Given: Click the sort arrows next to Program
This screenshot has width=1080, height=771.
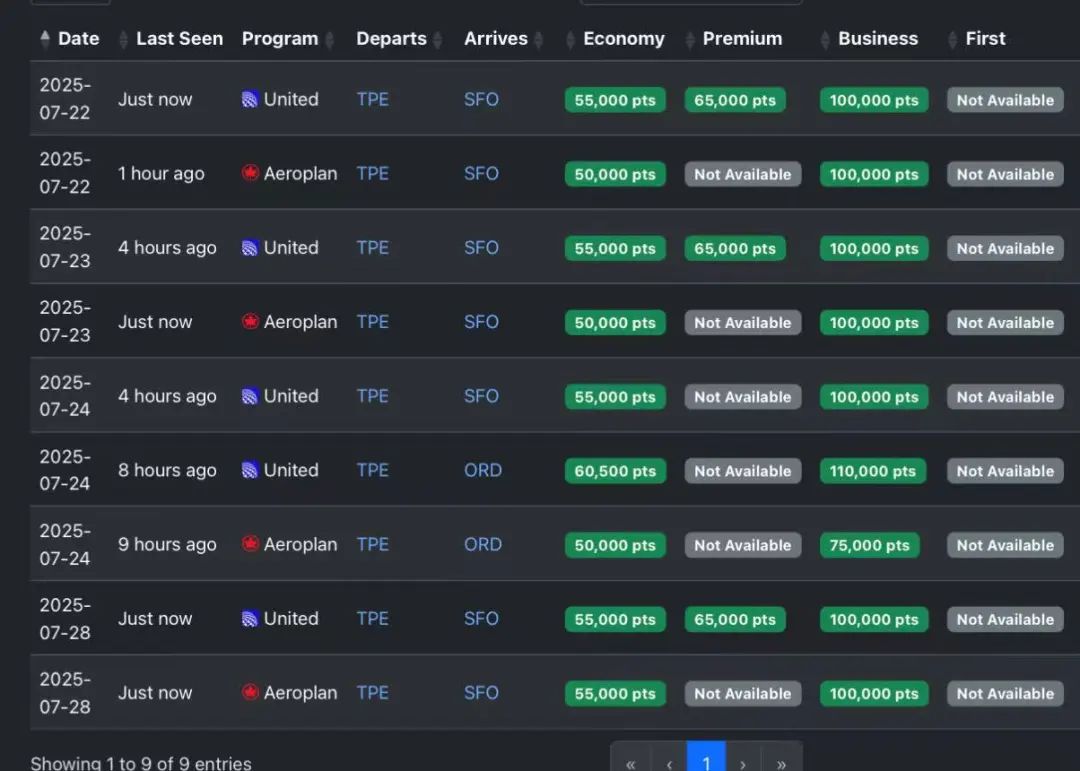Looking at the screenshot, I should (327, 40).
